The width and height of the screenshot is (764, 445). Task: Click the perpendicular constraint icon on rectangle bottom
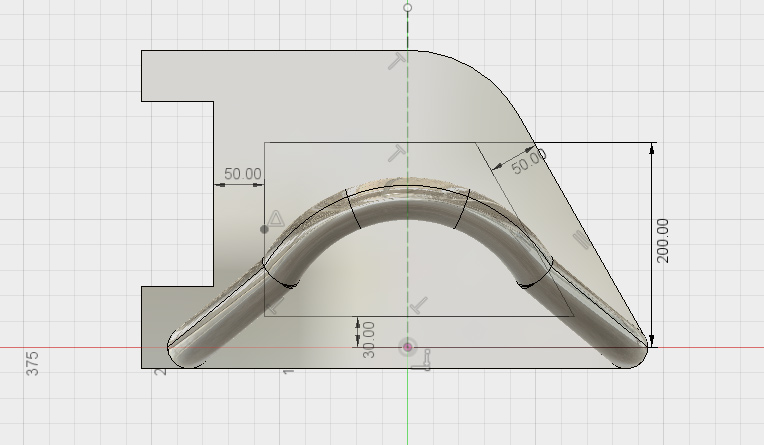(419, 304)
